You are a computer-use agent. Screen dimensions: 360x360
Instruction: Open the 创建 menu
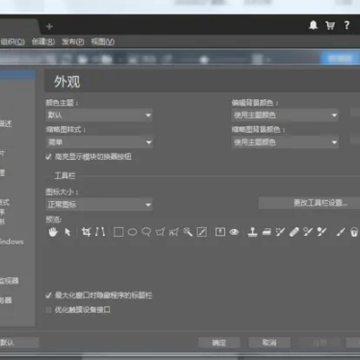pyautogui.click(x=43, y=42)
